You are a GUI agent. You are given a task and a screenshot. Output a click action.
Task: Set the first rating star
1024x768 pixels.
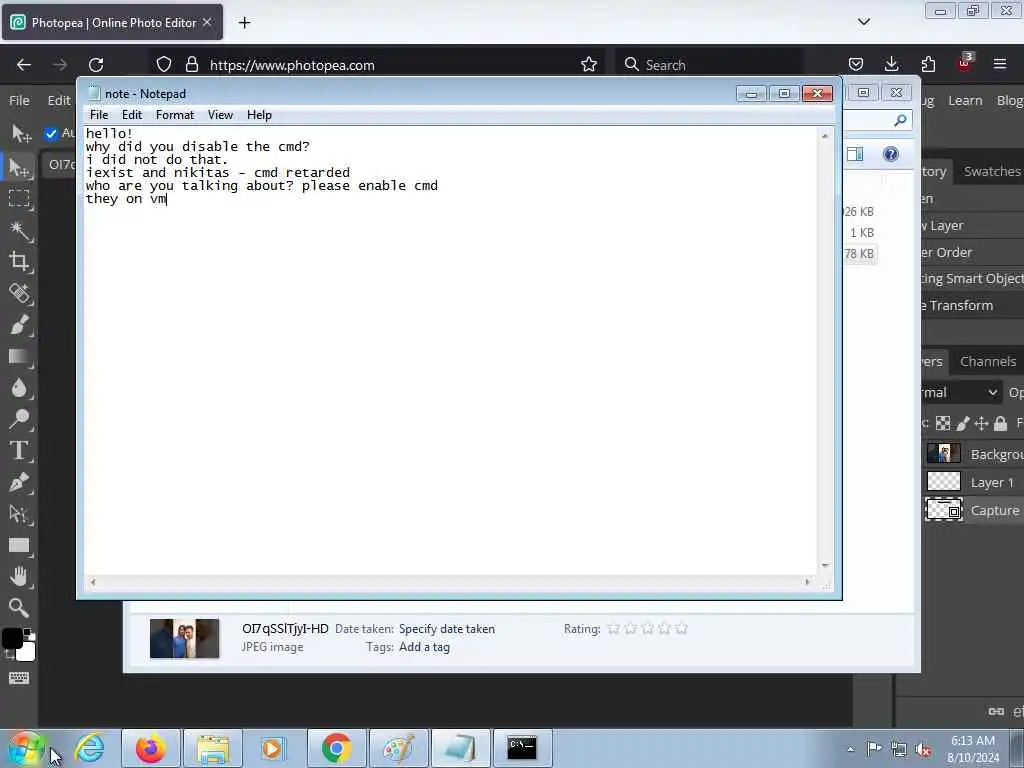click(613, 628)
